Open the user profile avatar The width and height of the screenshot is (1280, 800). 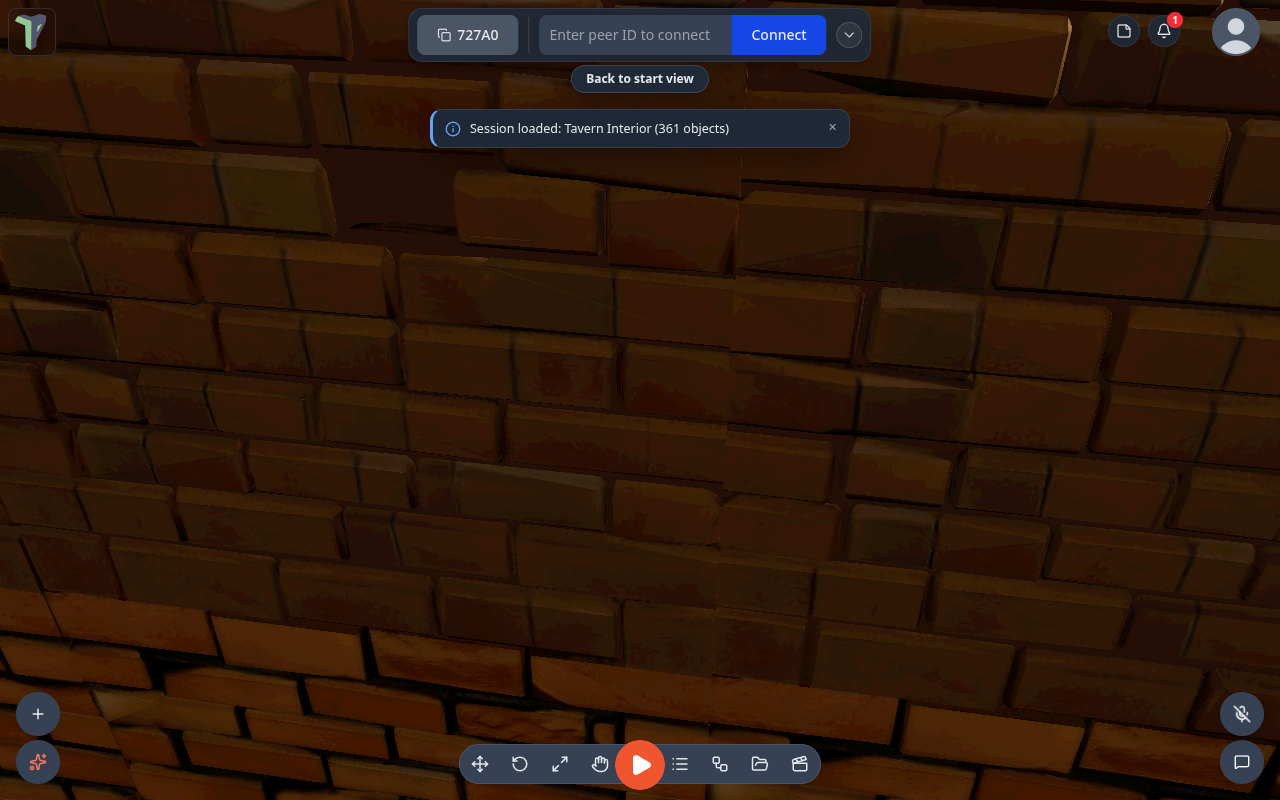1236,32
